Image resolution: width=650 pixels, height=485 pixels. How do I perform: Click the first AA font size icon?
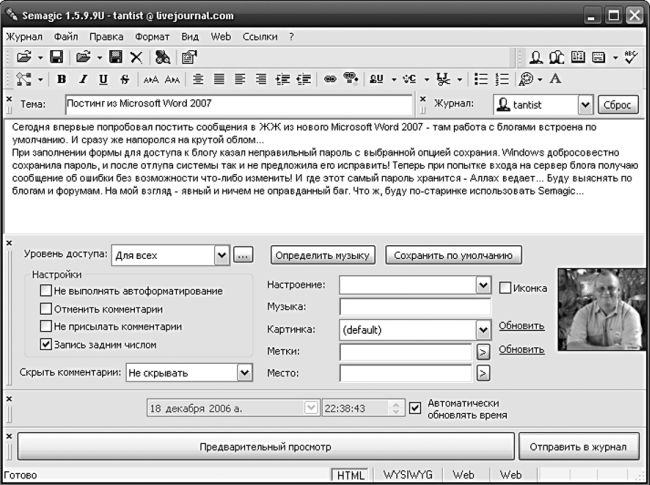(151, 79)
